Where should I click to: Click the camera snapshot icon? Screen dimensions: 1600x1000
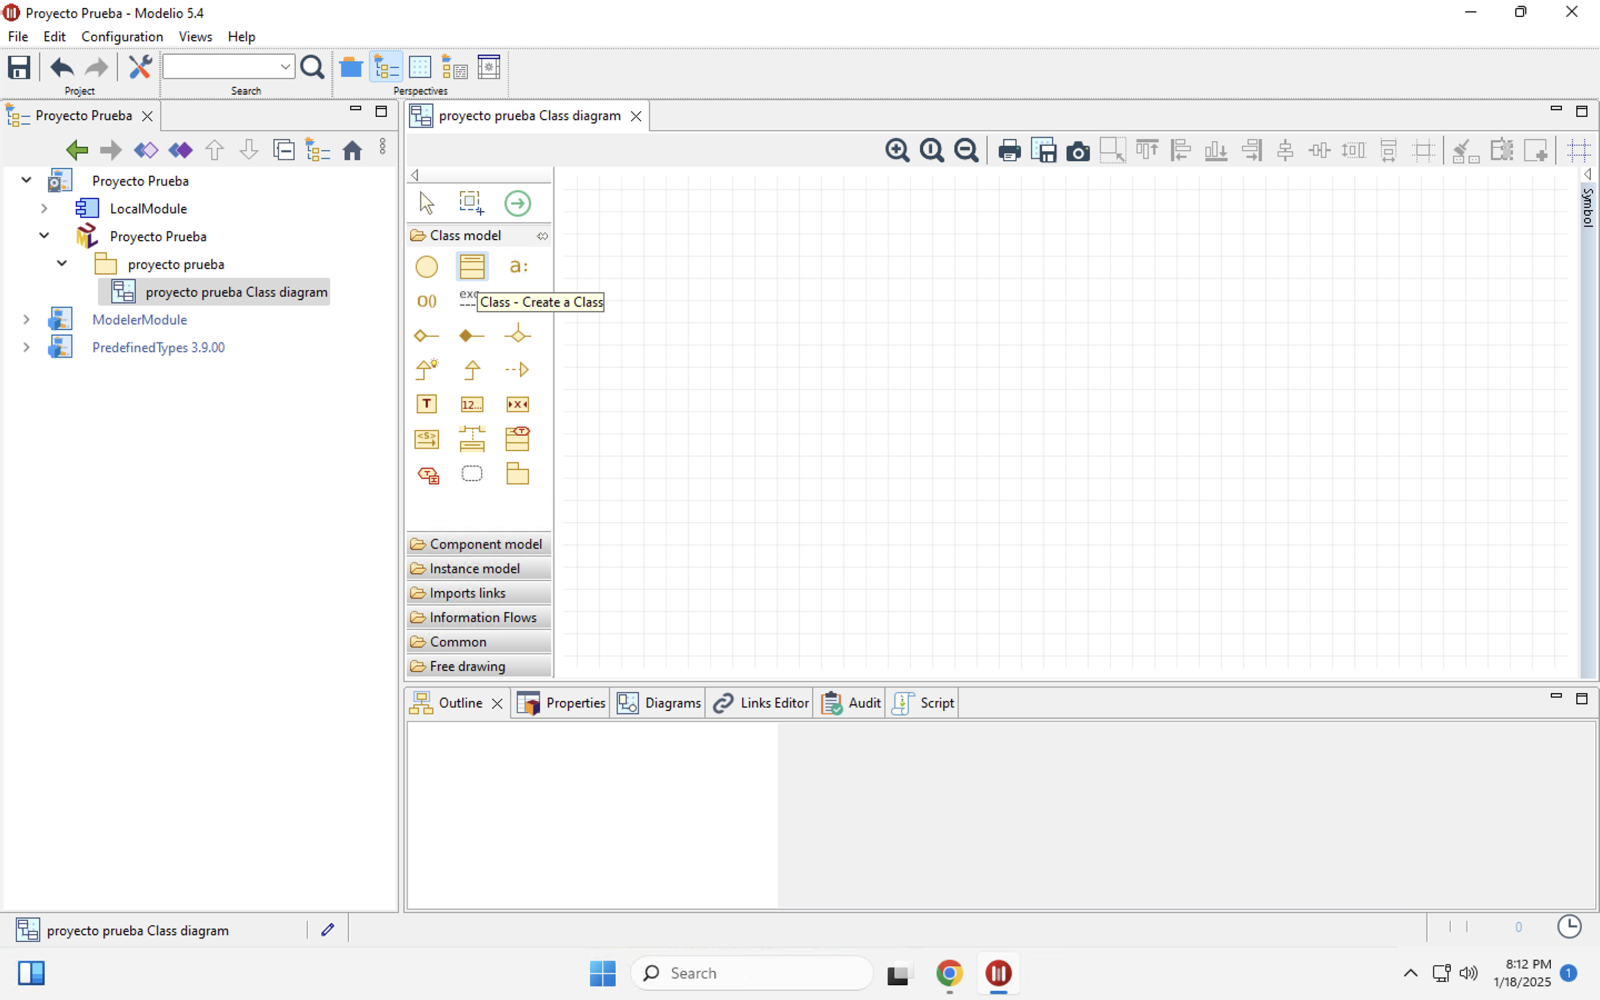click(x=1078, y=151)
